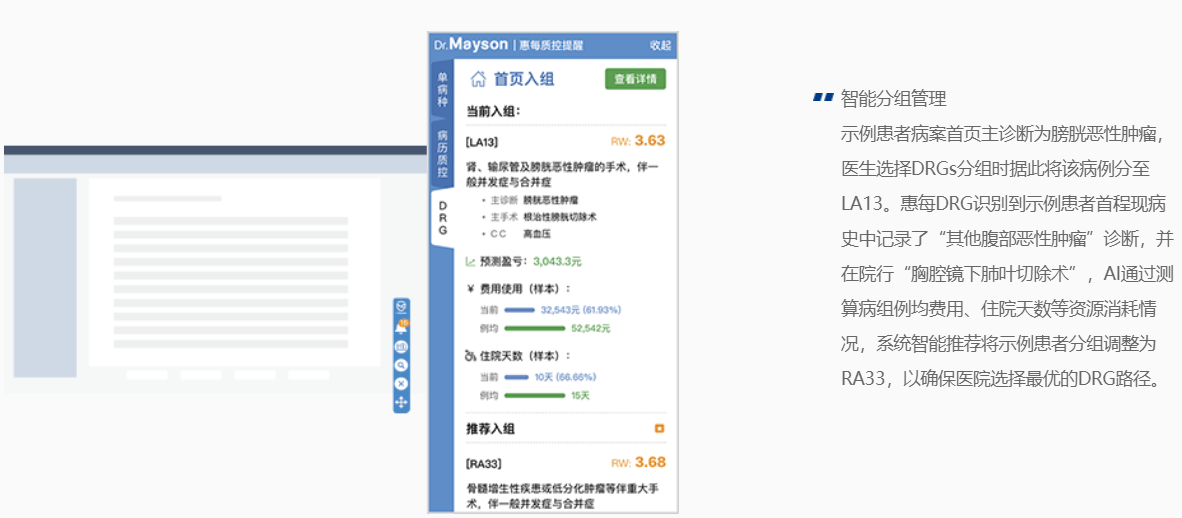Switch to the 单病种 side tab
This screenshot has height=518, width=1182.
pos(442,90)
